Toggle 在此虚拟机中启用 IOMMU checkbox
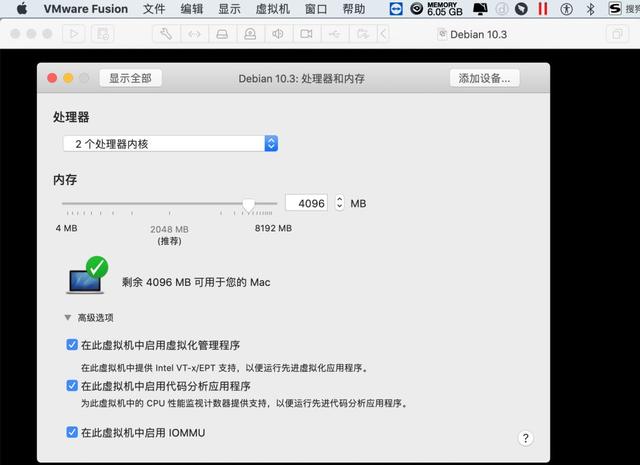The image size is (640, 465). [72, 432]
